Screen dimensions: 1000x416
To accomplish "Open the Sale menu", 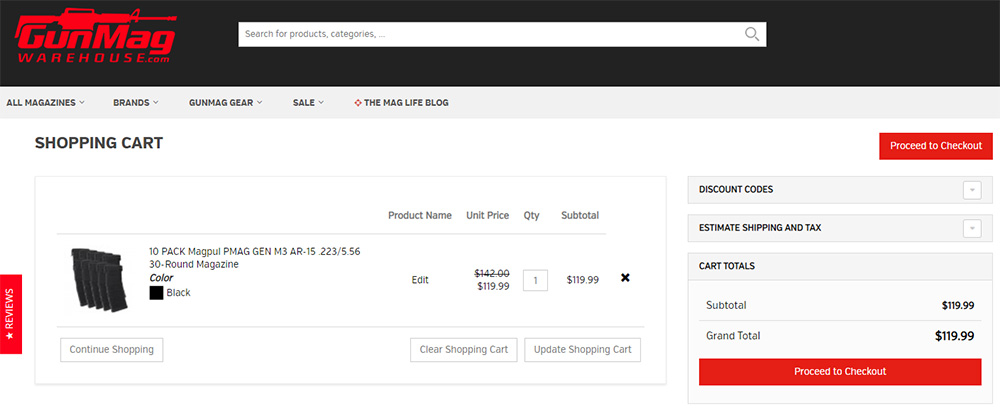I will point(308,102).
